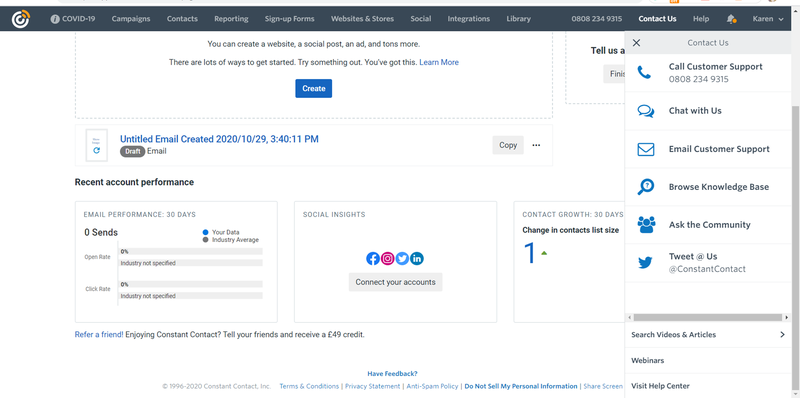
Task: Click the Twitter bird icon in panel
Action: click(645, 263)
